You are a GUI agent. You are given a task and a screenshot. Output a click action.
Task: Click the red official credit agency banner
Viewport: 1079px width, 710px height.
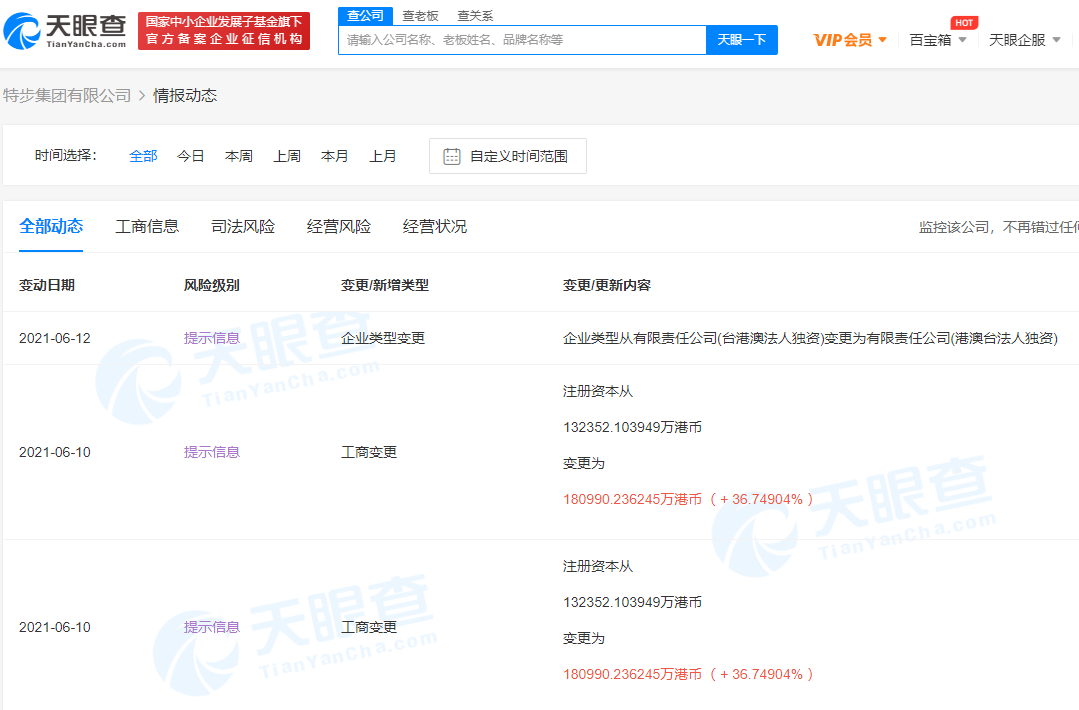[x=224, y=31]
